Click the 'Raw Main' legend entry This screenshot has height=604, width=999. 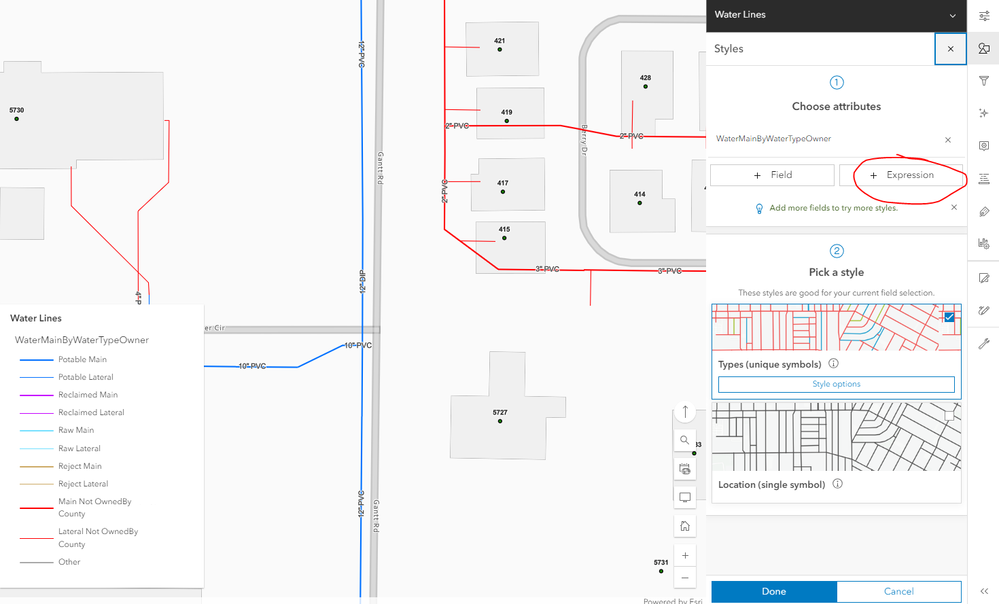(x=76, y=430)
